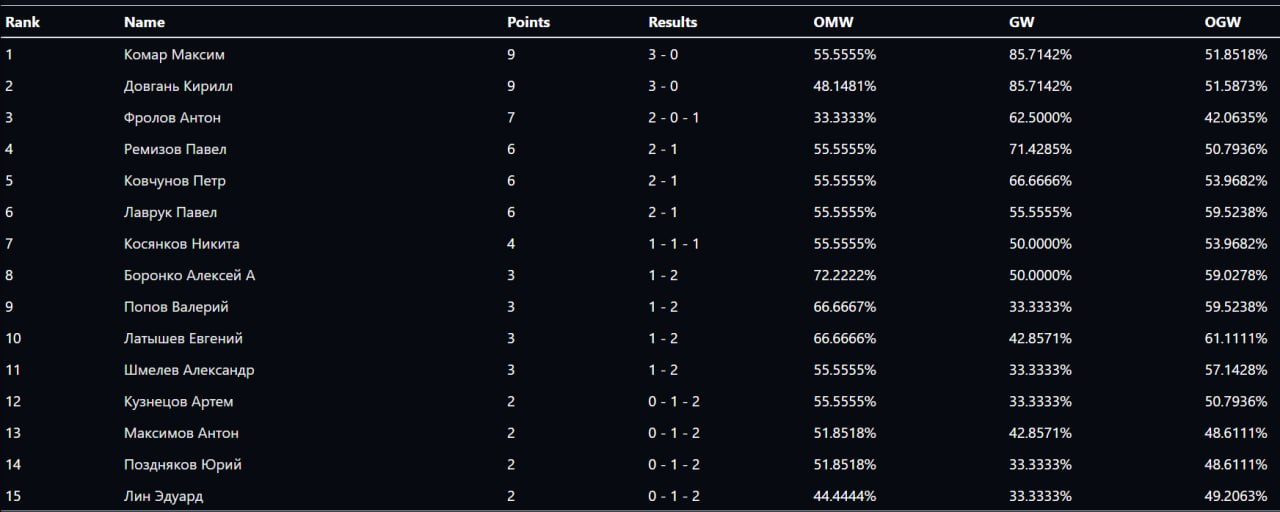Sort by the Name column header

144,22
